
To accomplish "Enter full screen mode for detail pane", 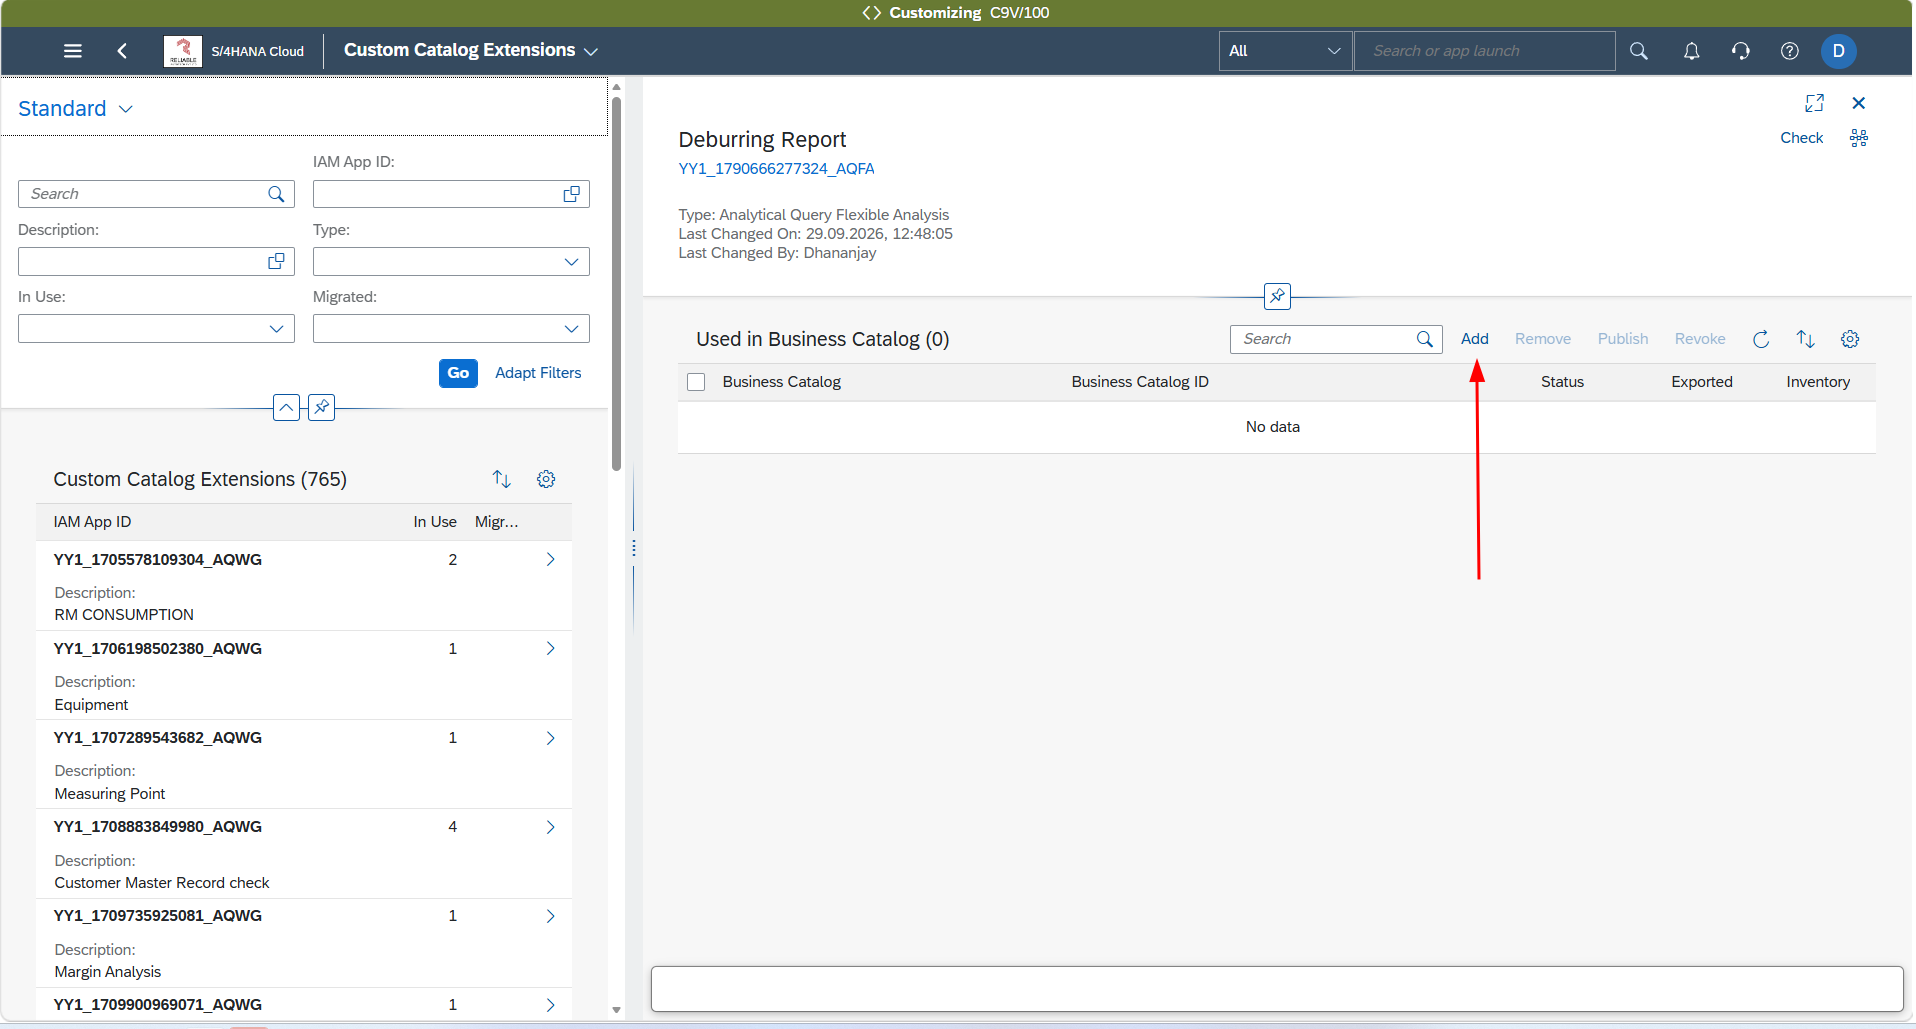I will (x=1814, y=103).
